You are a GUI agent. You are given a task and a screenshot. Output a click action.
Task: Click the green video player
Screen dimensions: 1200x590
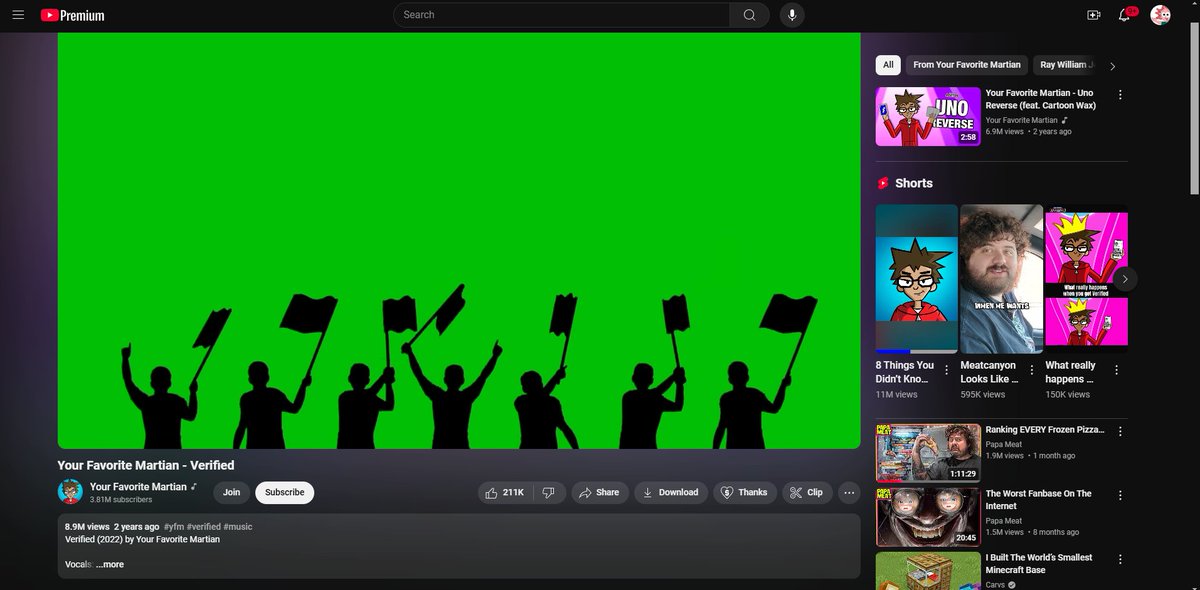[x=459, y=240]
